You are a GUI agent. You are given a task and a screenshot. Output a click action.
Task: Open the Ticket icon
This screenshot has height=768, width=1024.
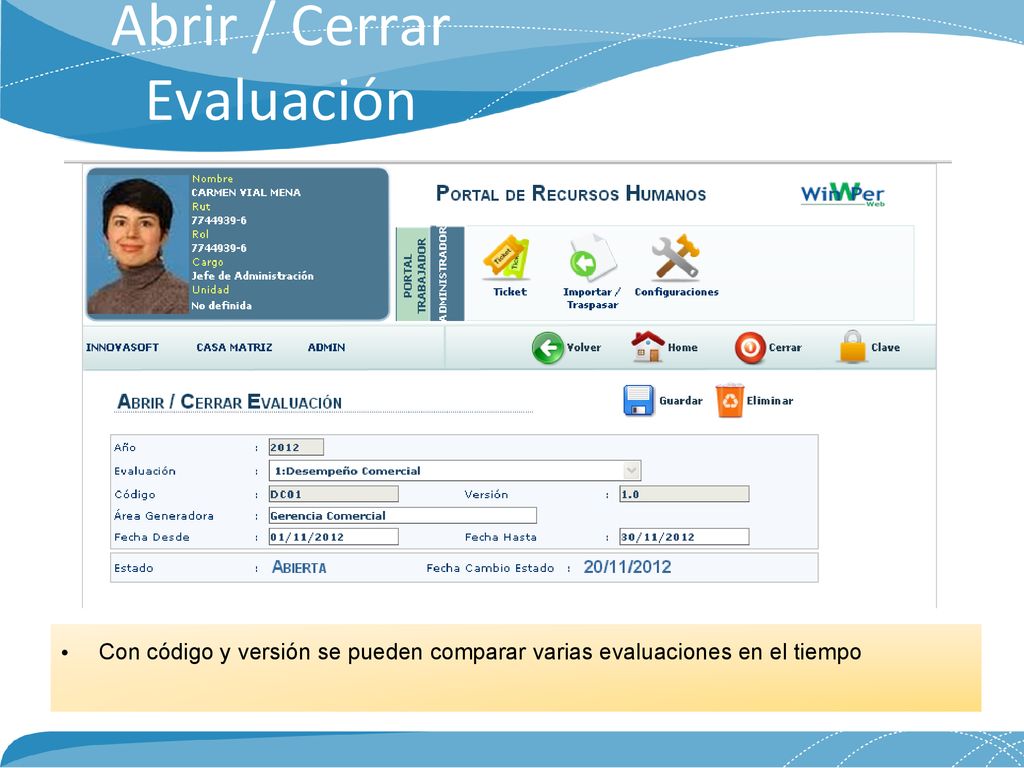506,258
